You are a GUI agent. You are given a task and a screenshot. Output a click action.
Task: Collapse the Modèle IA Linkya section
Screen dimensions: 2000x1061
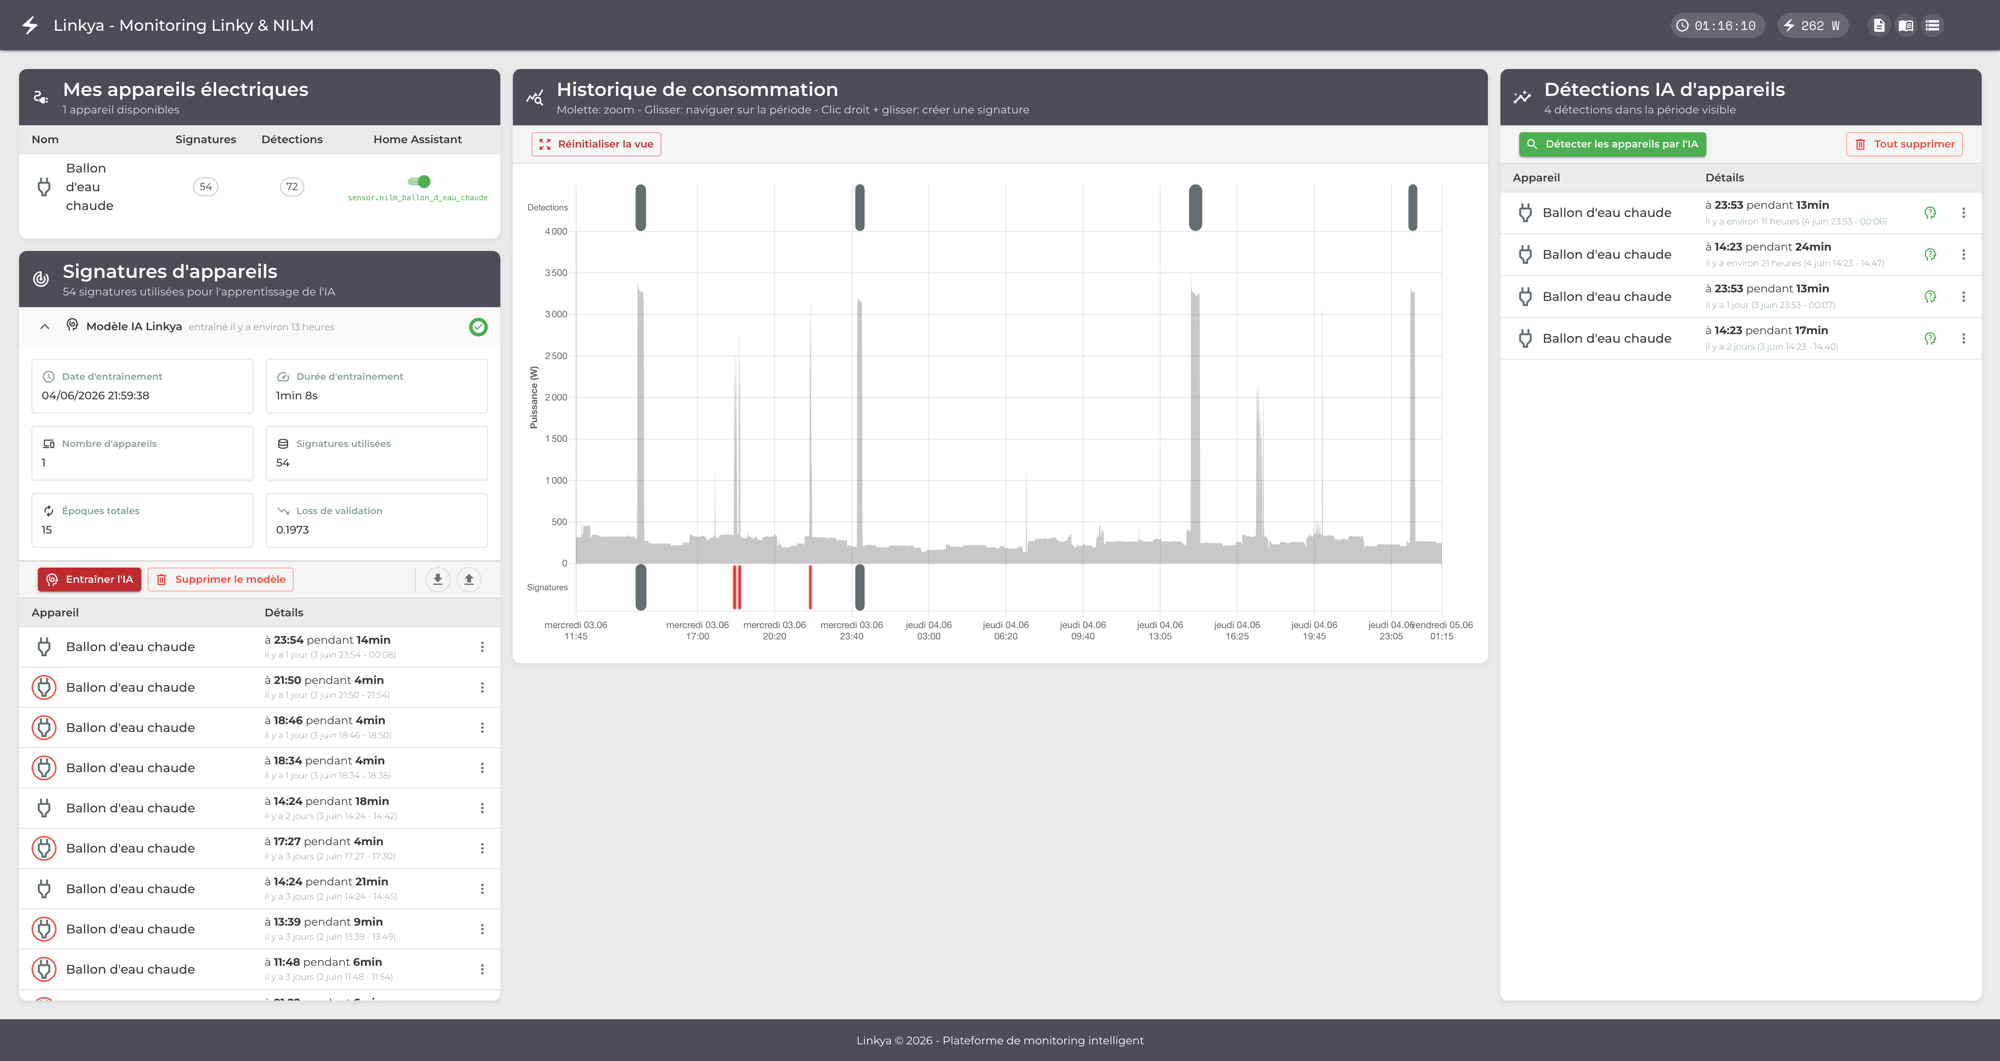[x=45, y=327]
